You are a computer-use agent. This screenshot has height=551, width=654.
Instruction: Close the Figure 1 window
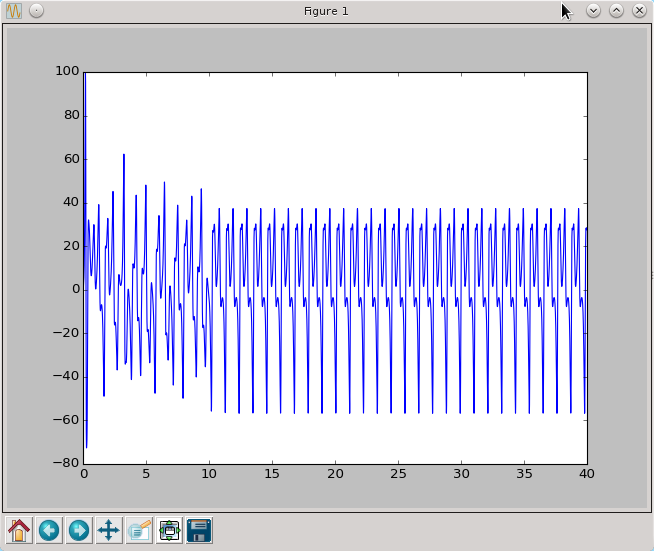[638, 10]
